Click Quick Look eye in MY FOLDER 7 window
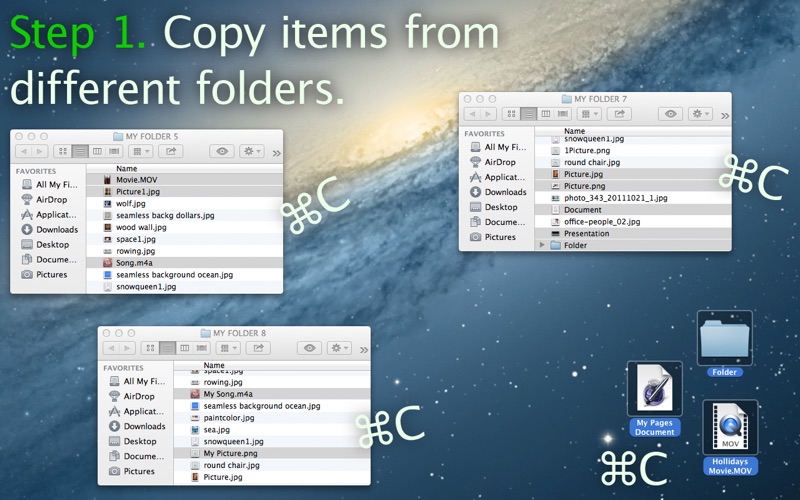 pos(670,114)
